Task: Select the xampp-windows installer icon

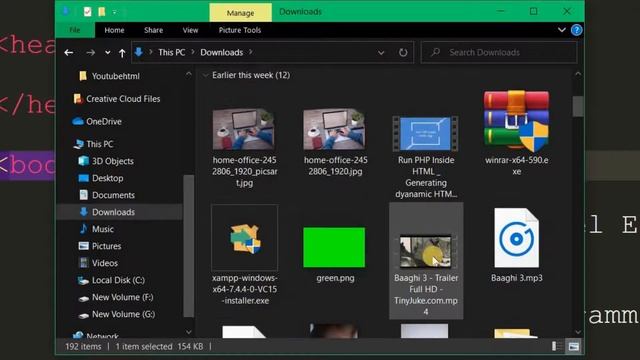Action: [x=244, y=238]
